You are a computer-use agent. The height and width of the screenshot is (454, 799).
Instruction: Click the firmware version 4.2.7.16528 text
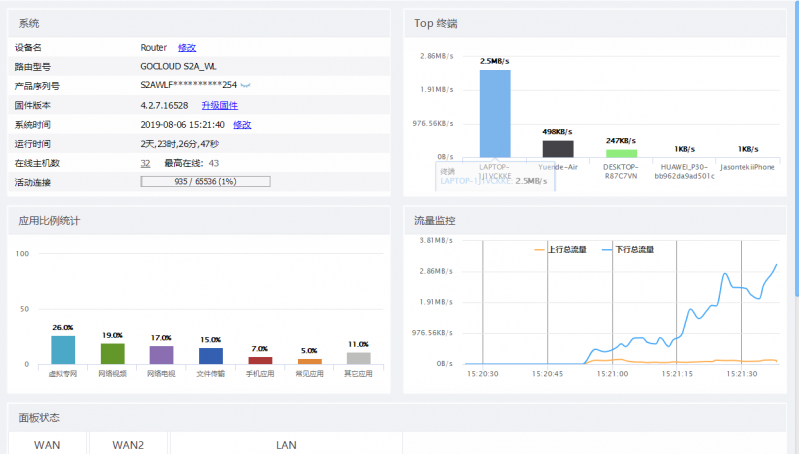[x=164, y=105]
